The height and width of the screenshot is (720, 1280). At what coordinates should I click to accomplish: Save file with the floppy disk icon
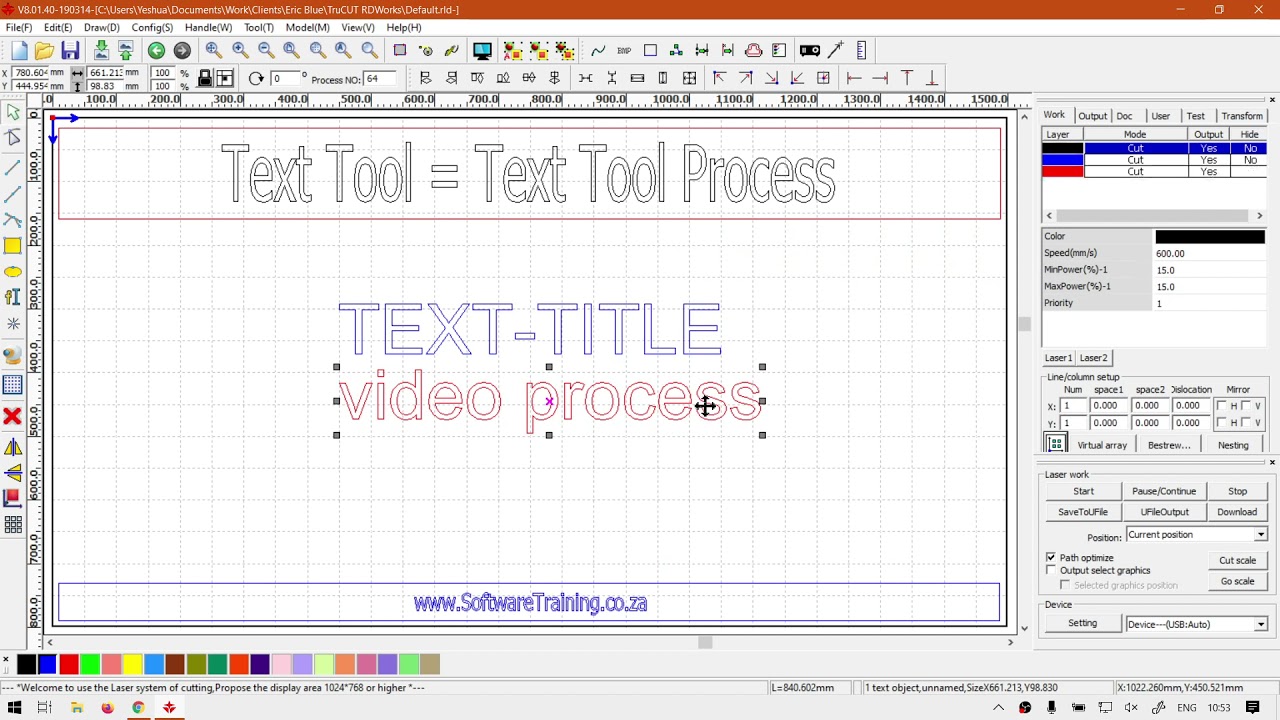tap(70, 51)
